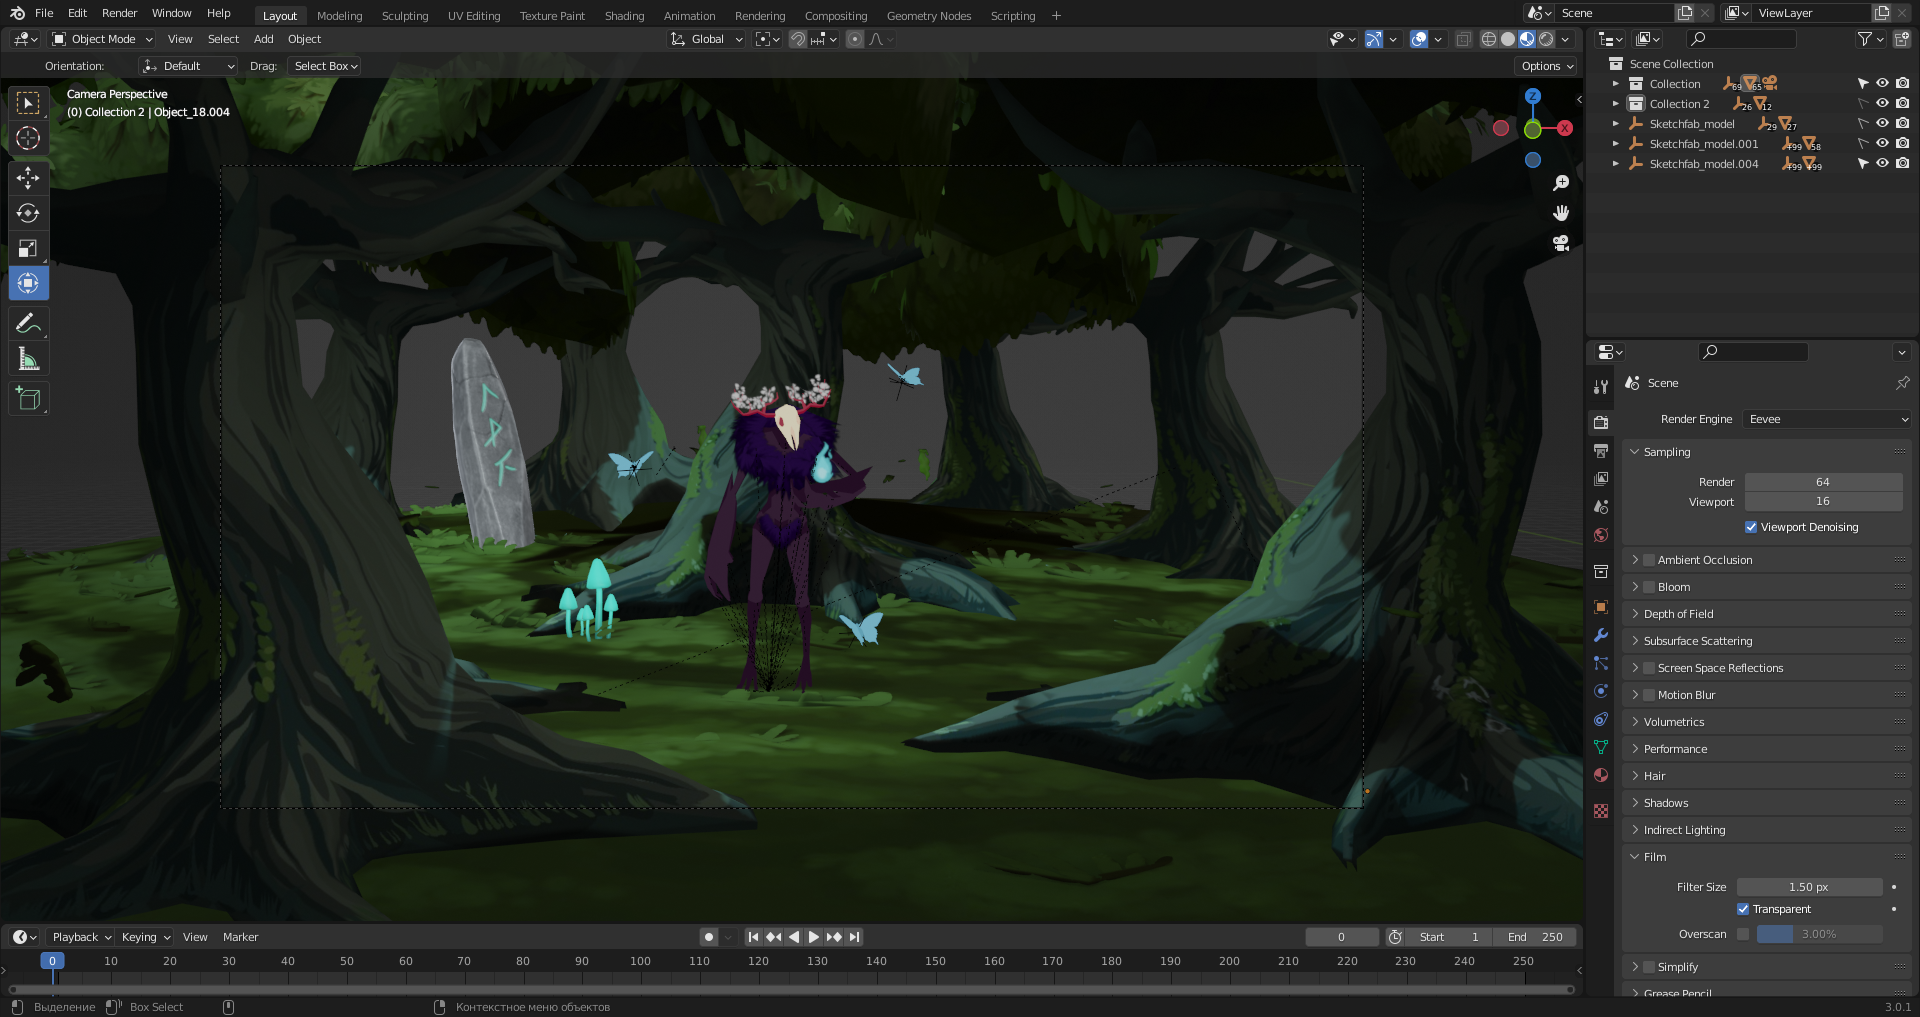Switch to the Shading workspace tab
The image size is (1920, 1017).
point(624,16)
